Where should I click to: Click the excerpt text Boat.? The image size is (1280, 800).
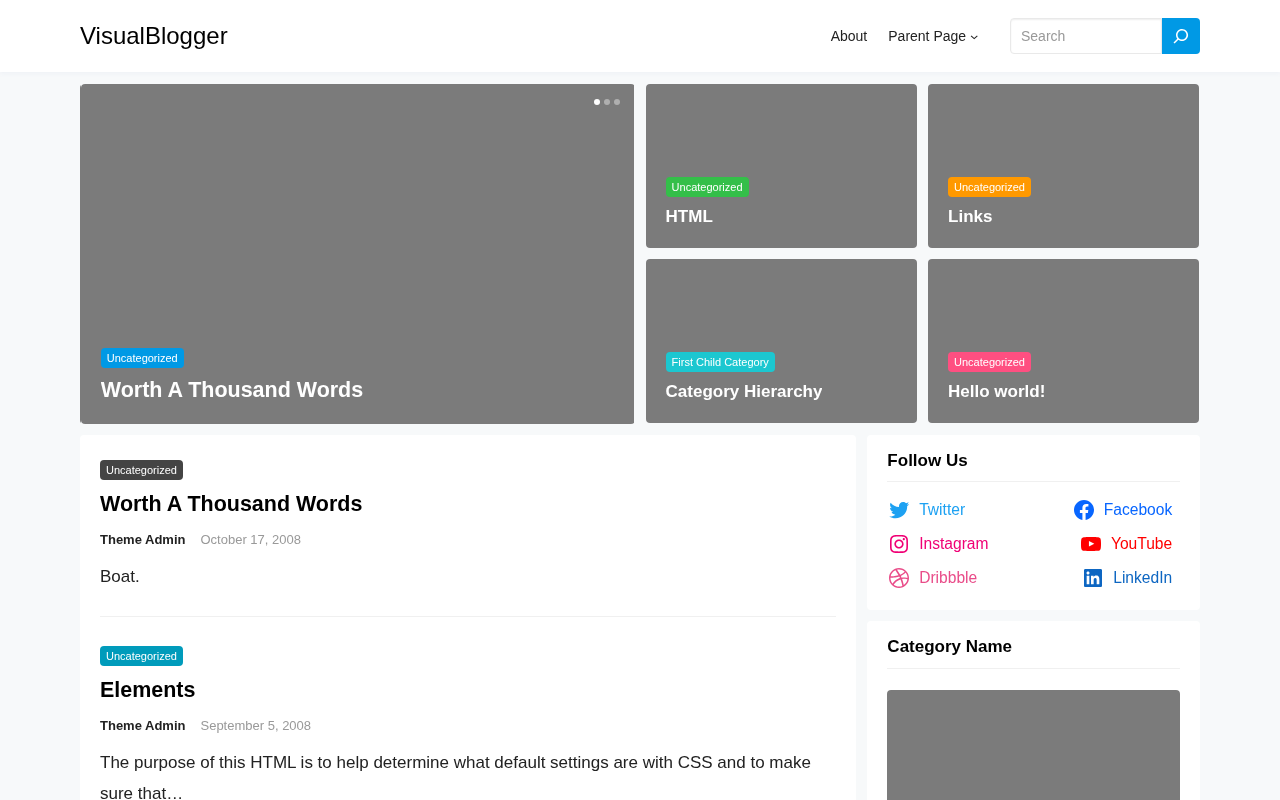tap(120, 577)
